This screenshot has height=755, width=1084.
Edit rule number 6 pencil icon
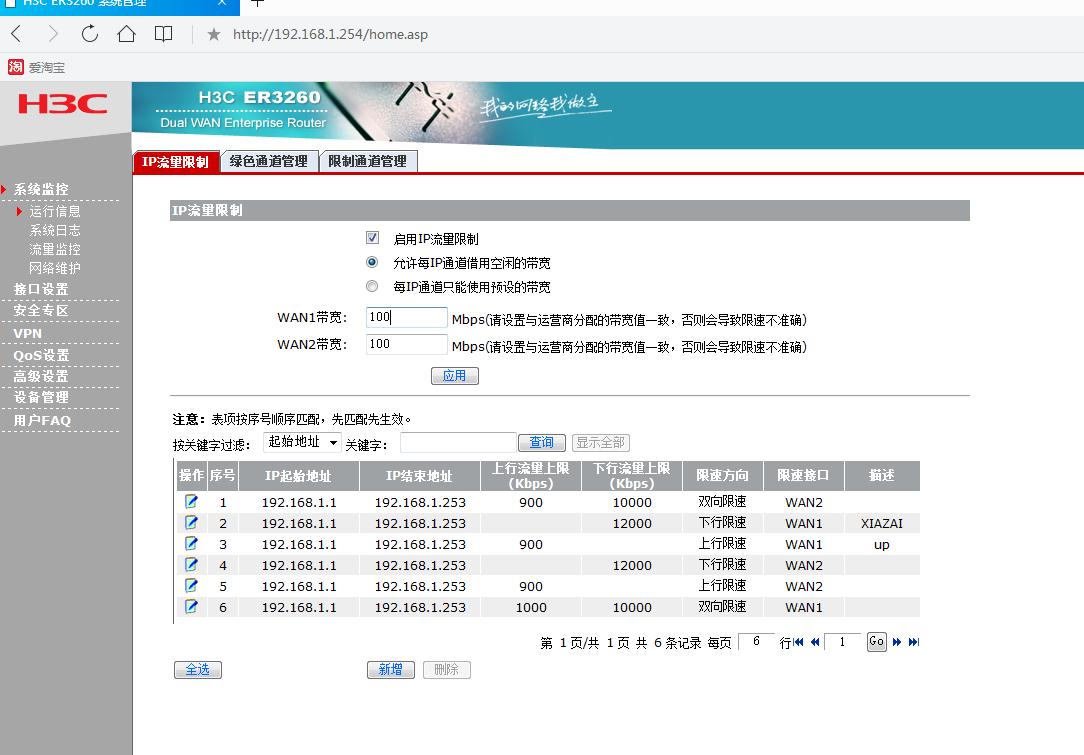click(191, 606)
